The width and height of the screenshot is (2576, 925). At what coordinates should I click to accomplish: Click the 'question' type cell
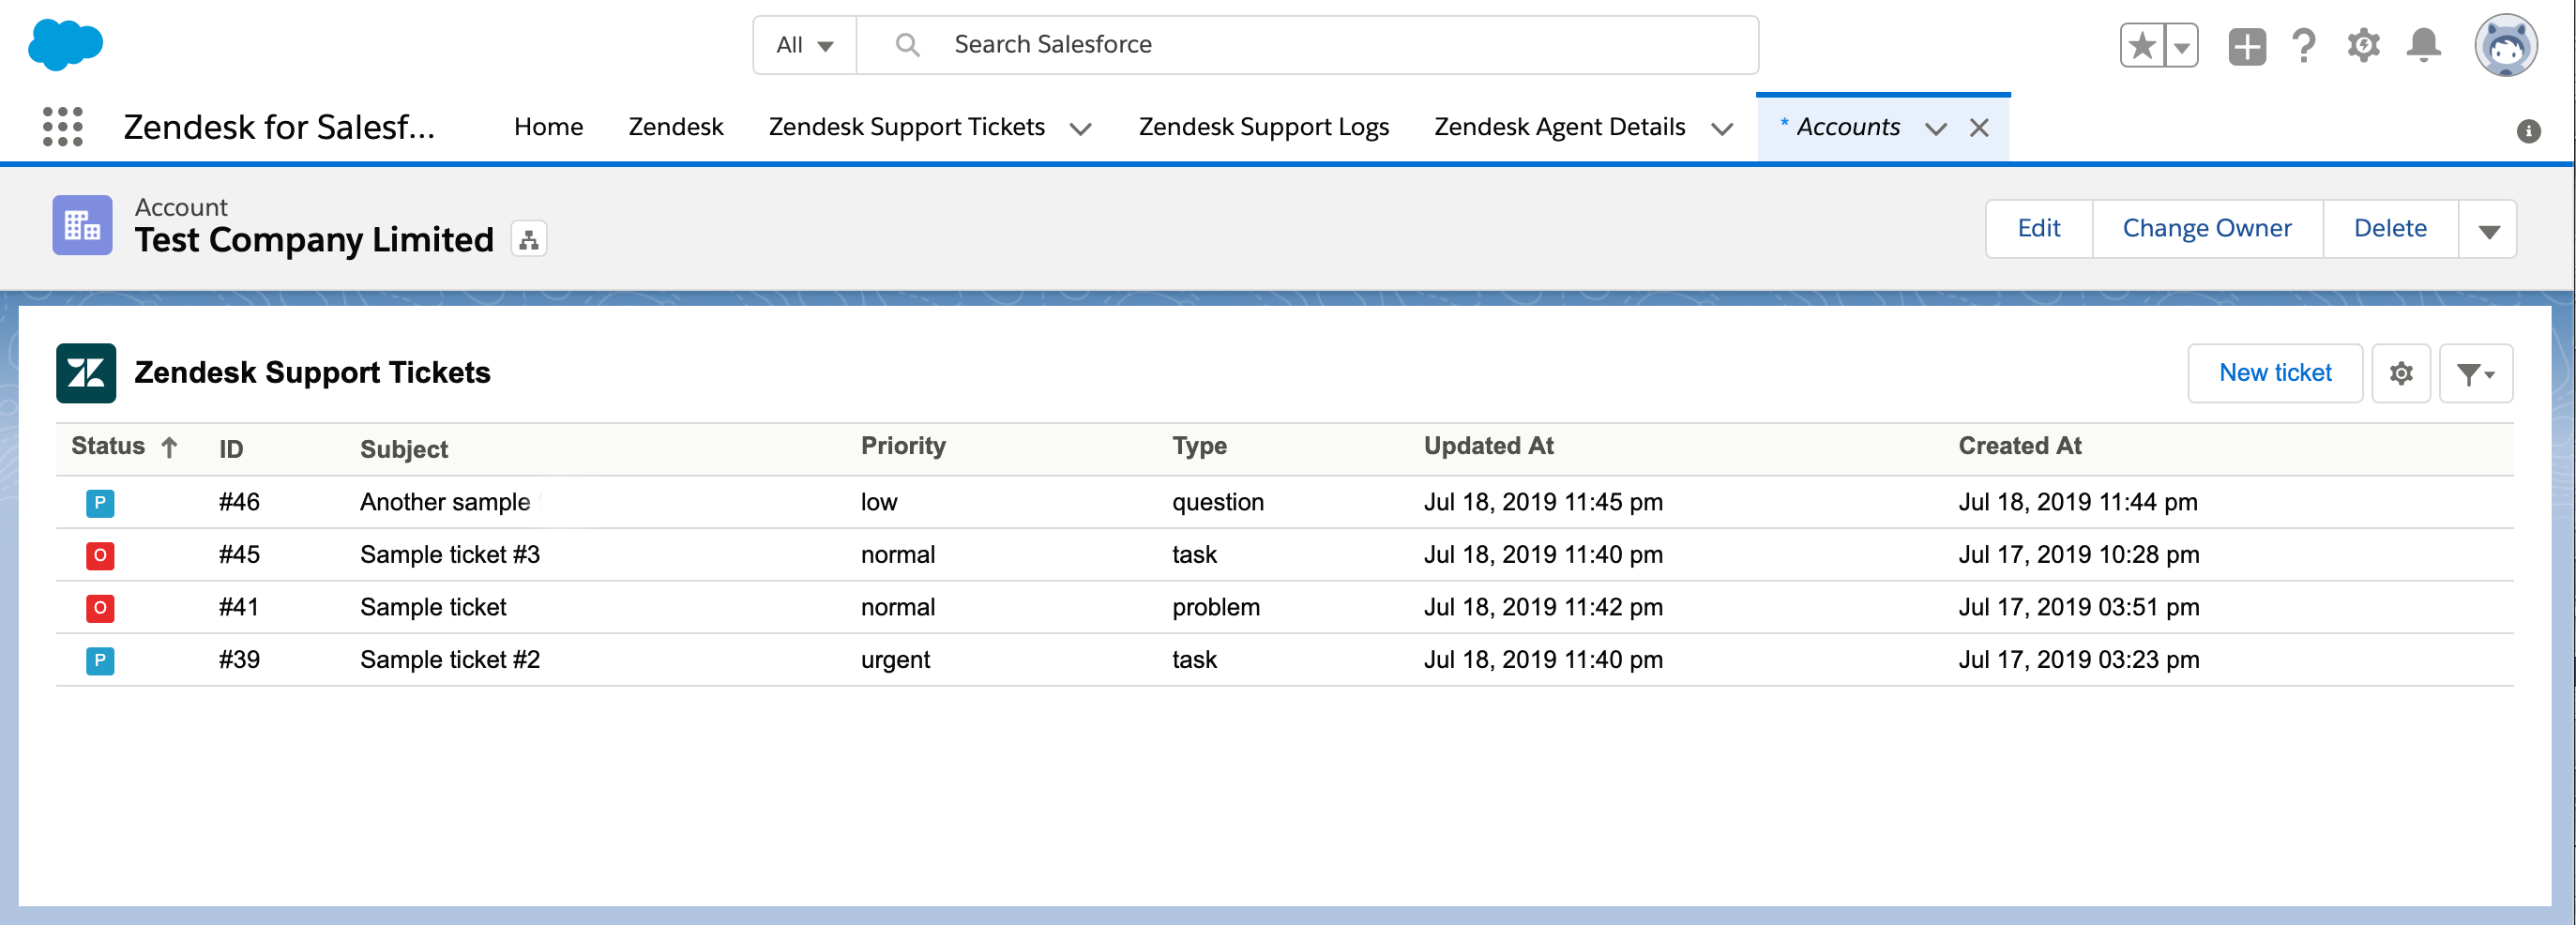click(x=1217, y=502)
